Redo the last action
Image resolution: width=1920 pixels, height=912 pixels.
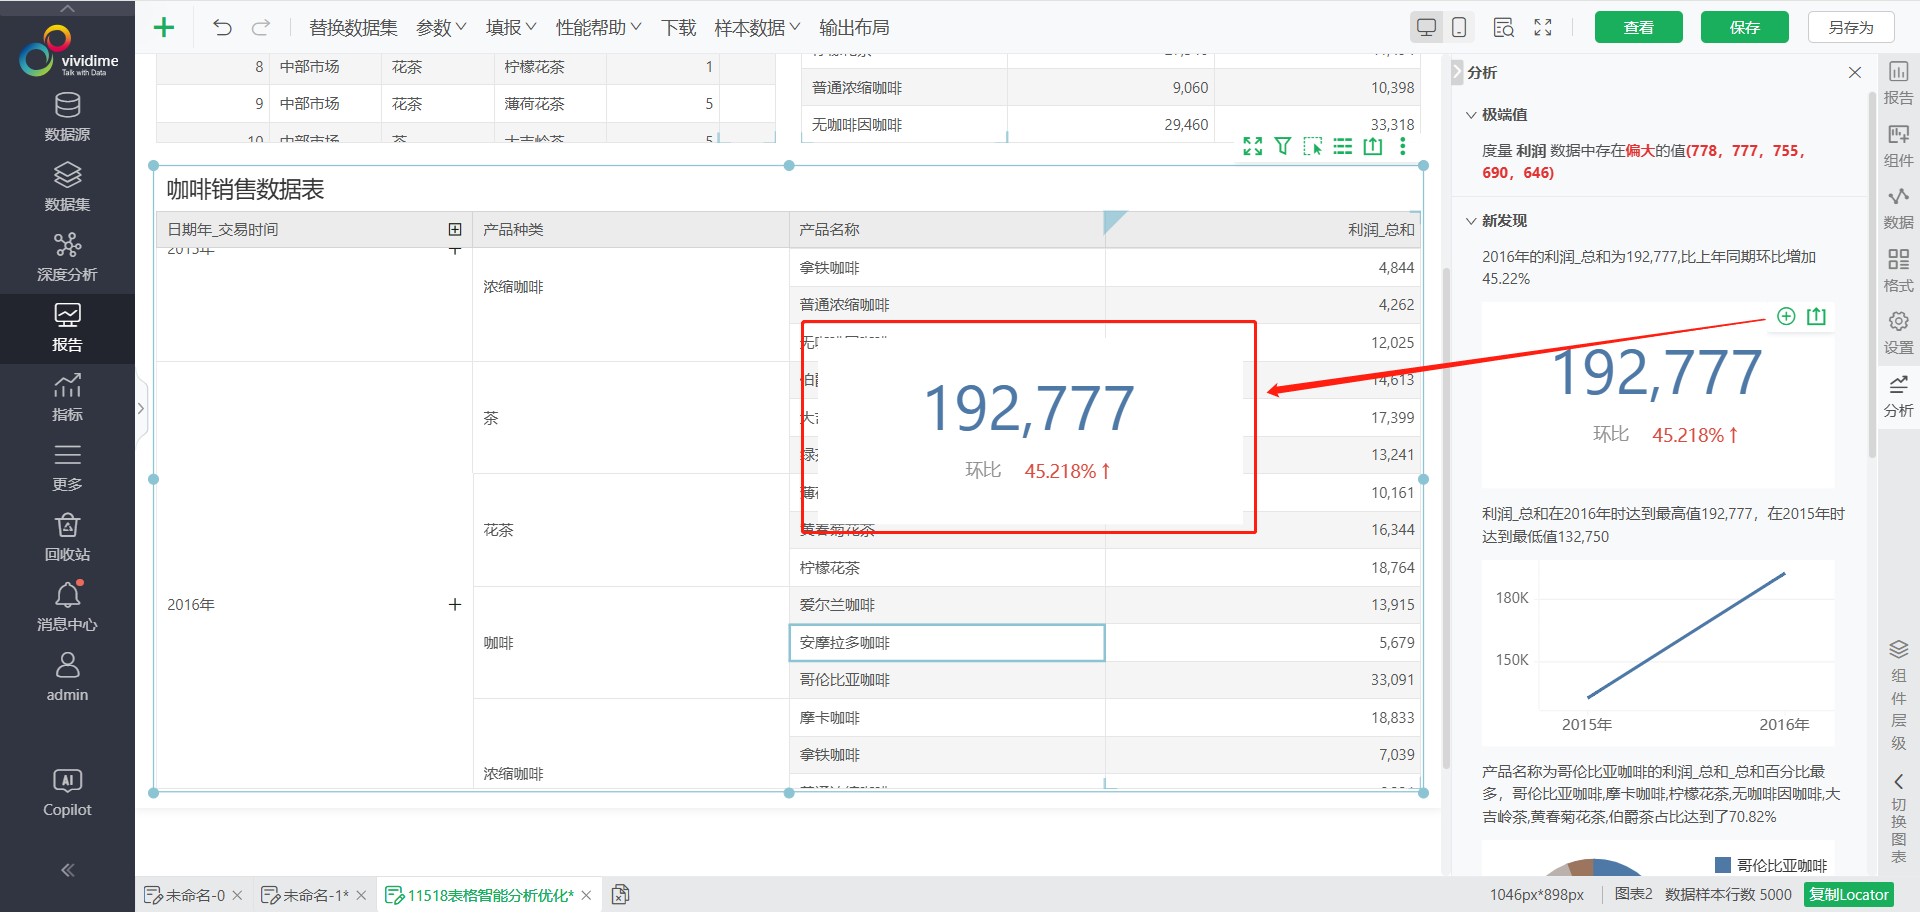coord(261,27)
